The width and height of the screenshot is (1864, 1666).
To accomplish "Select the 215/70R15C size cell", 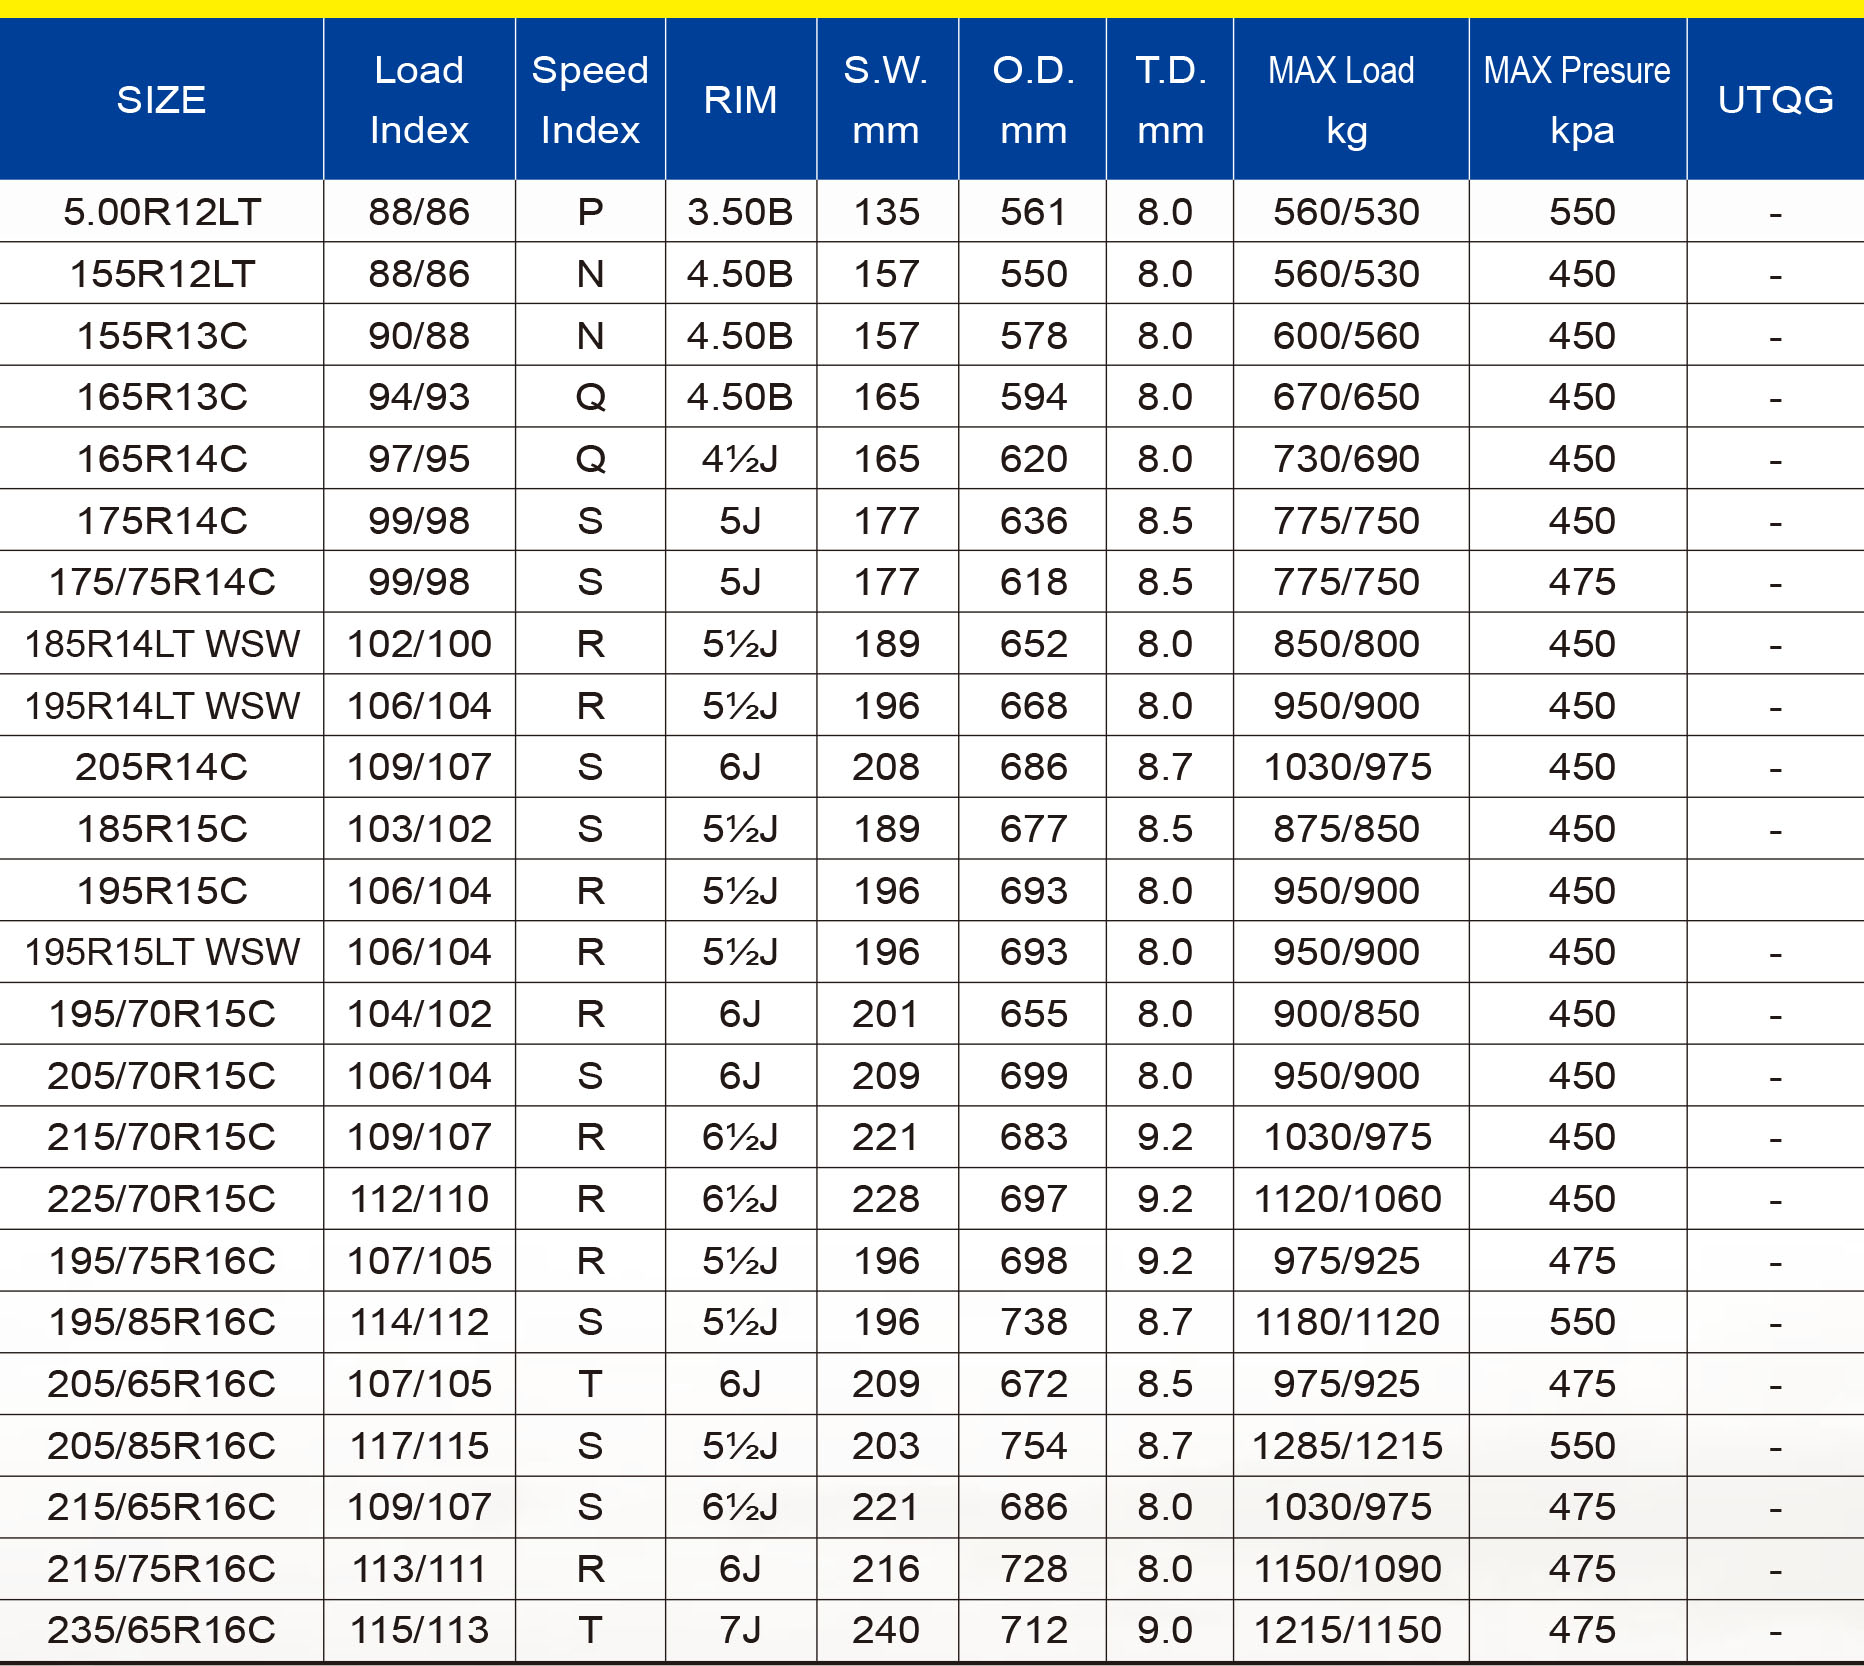I will tap(161, 1137).
